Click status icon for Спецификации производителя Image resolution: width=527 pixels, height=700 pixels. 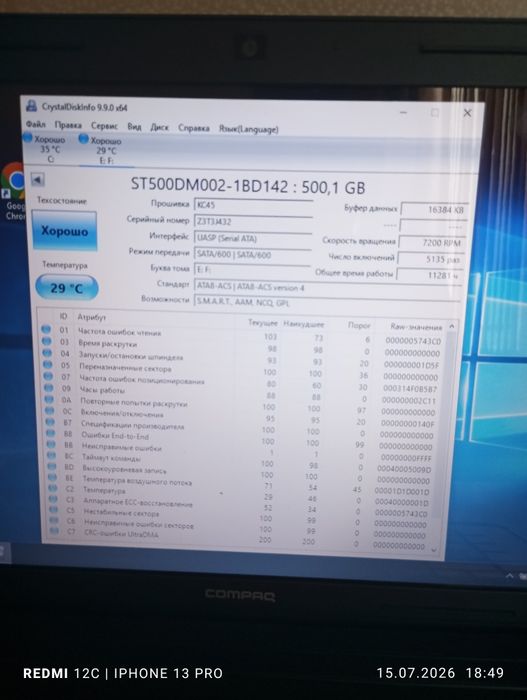(x=50, y=422)
